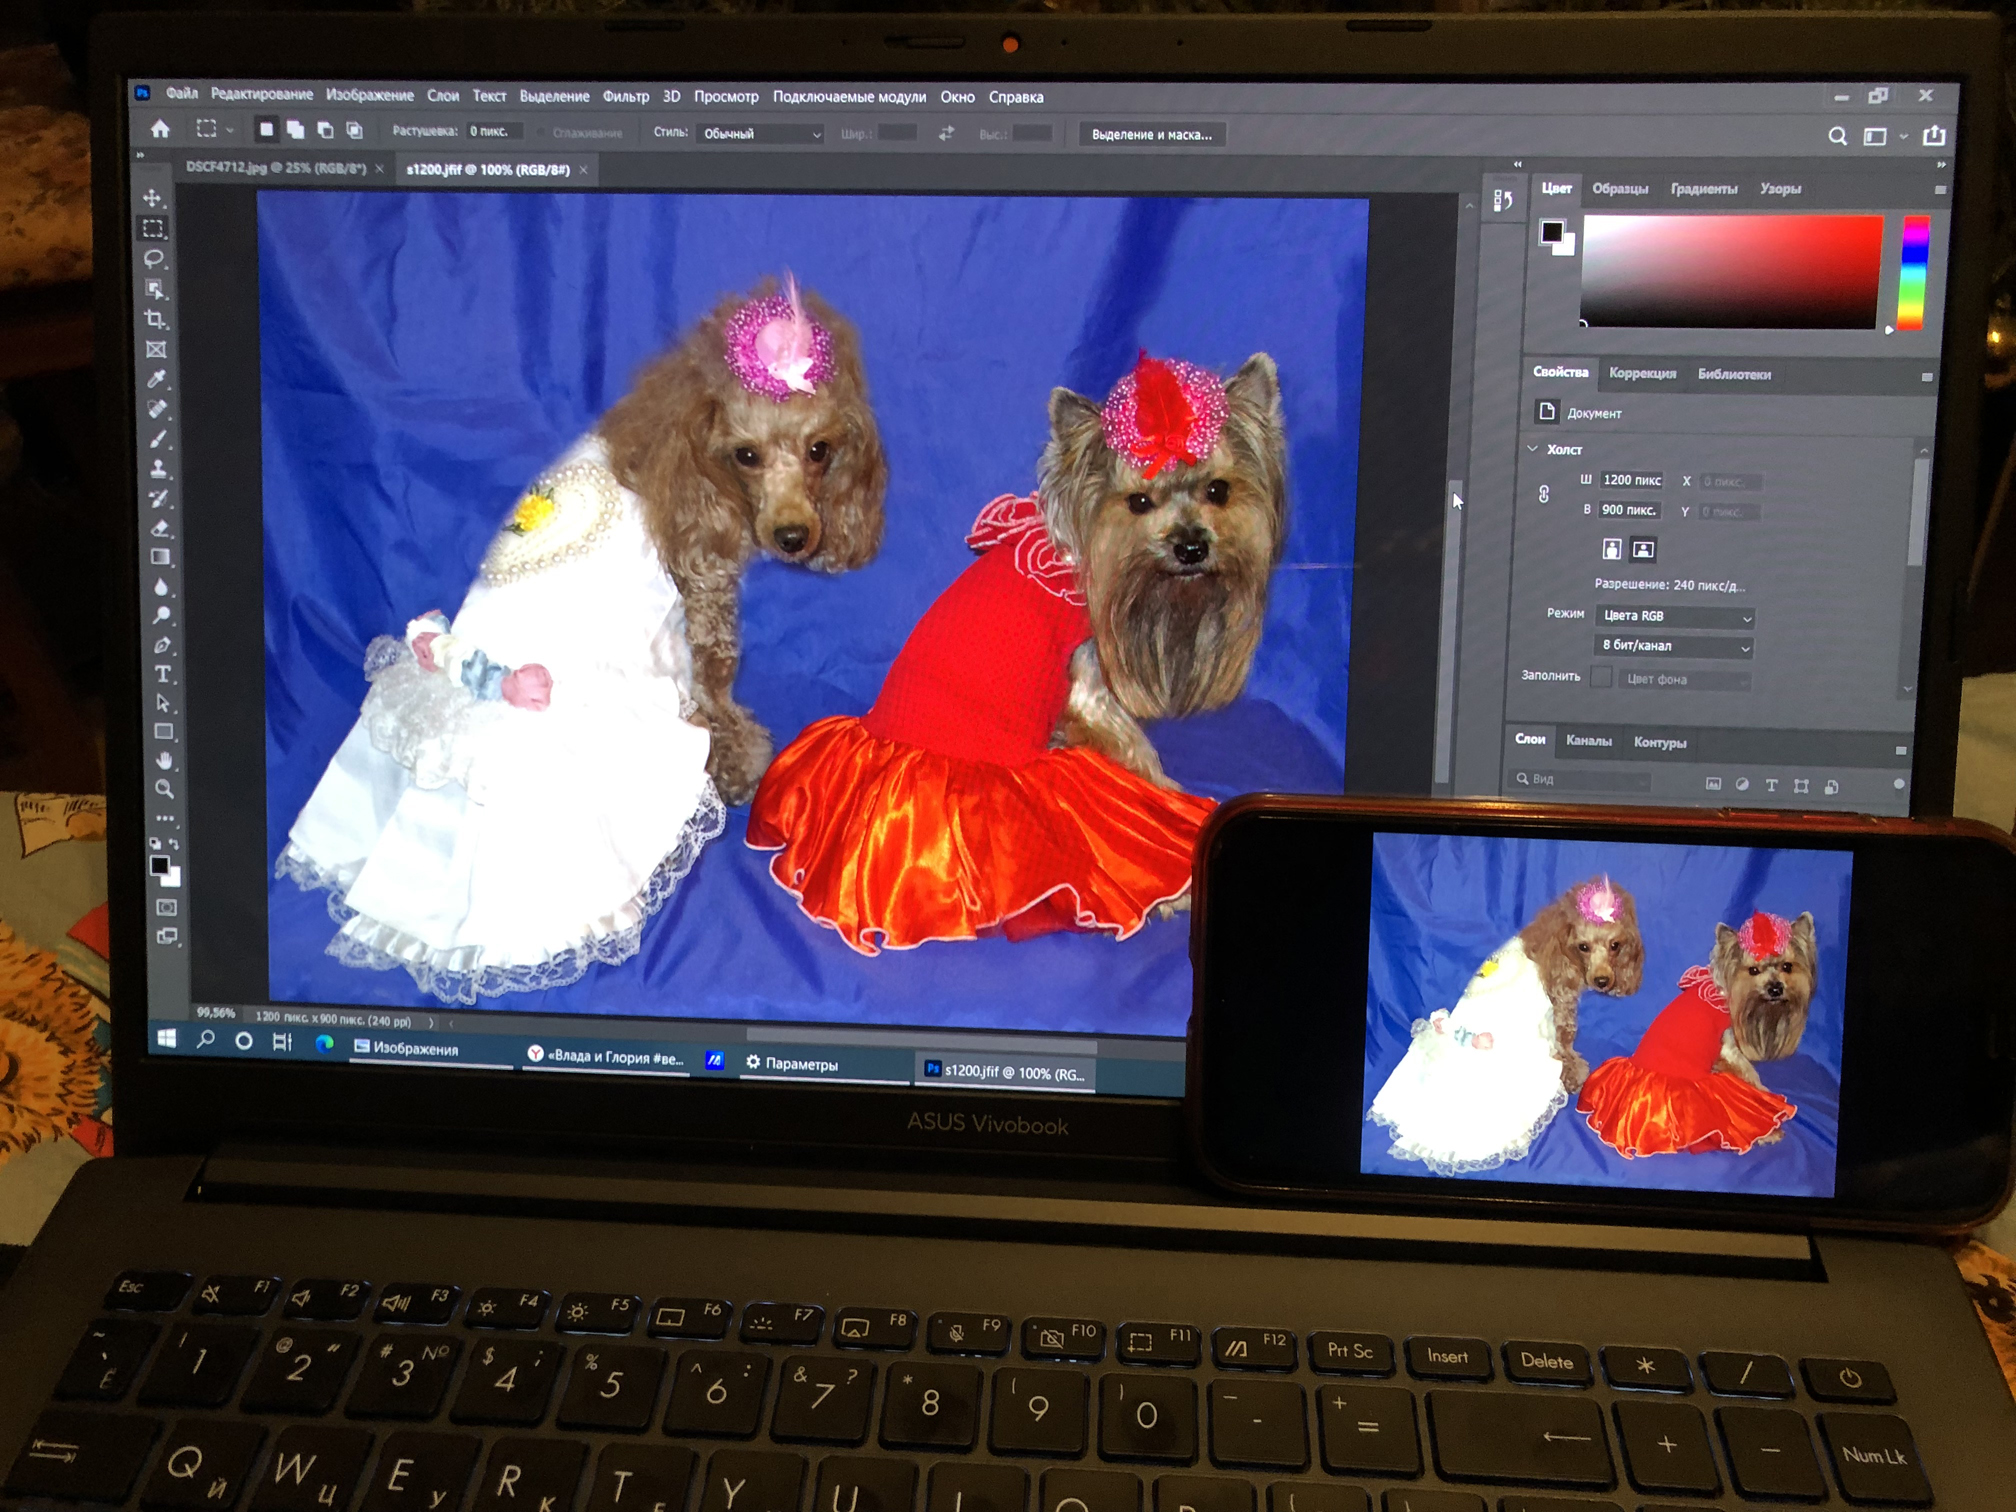This screenshot has height=1512, width=2016.
Task: Select the Clone Stamp tool
Action: click(159, 468)
